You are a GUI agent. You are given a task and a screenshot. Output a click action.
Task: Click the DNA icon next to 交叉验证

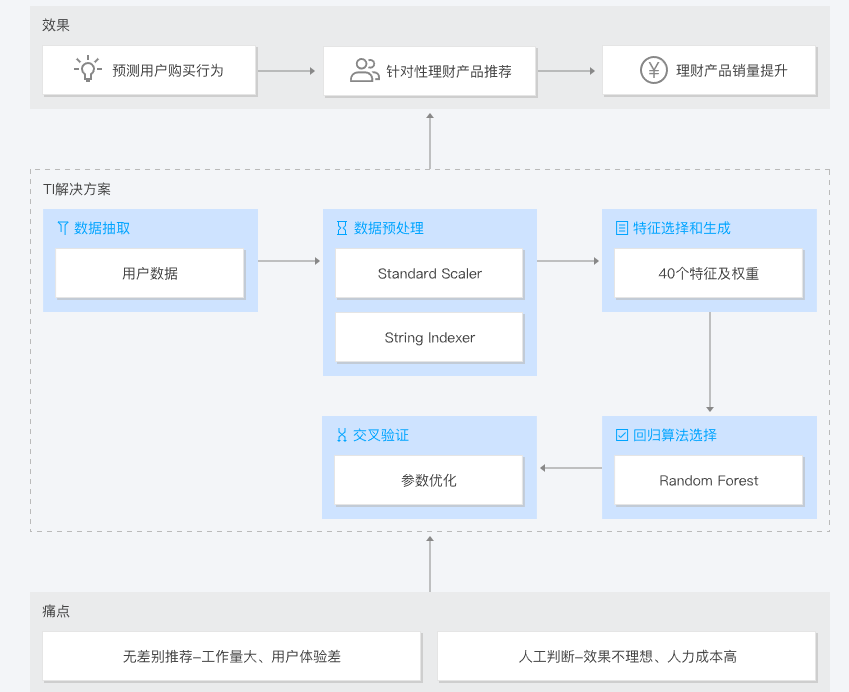(x=342, y=435)
